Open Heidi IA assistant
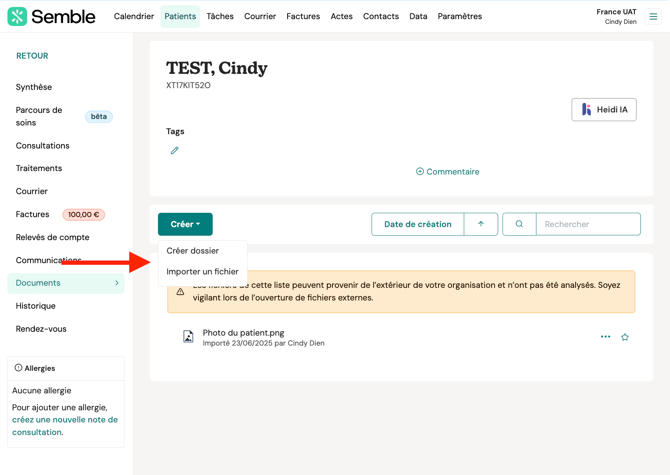 click(604, 109)
